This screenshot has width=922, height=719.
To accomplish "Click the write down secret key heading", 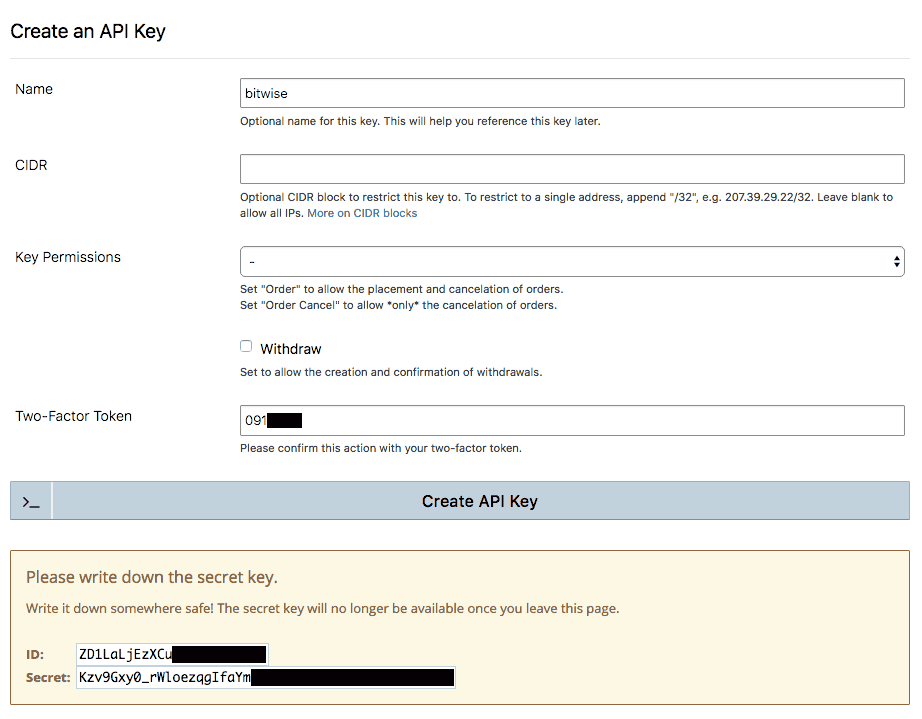I will pos(152,577).
